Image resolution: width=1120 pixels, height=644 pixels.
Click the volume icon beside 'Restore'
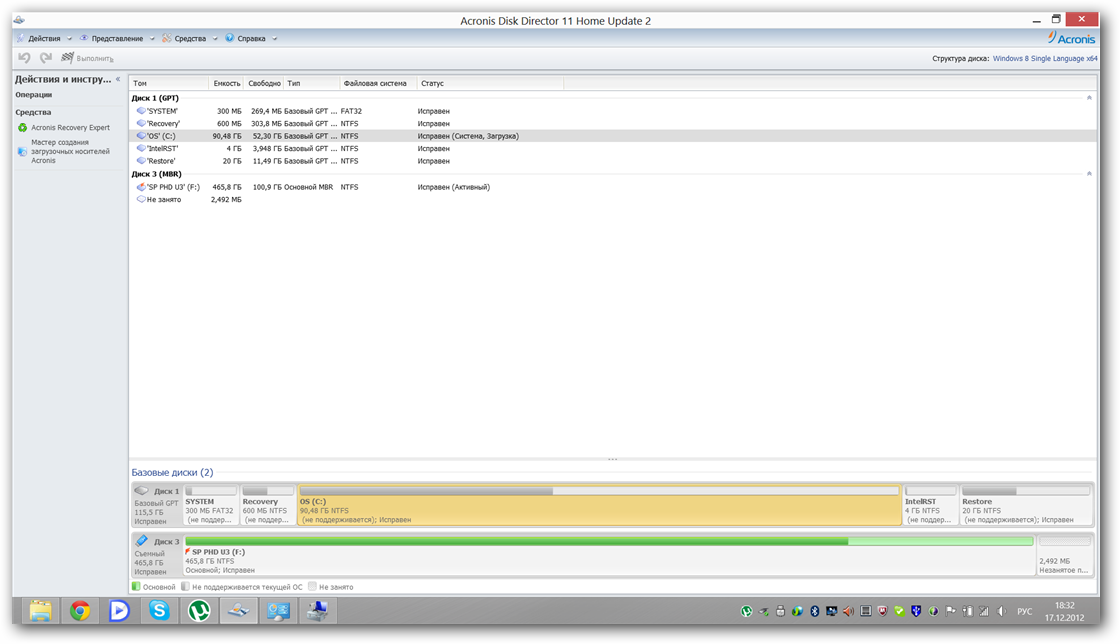[141, 161]
